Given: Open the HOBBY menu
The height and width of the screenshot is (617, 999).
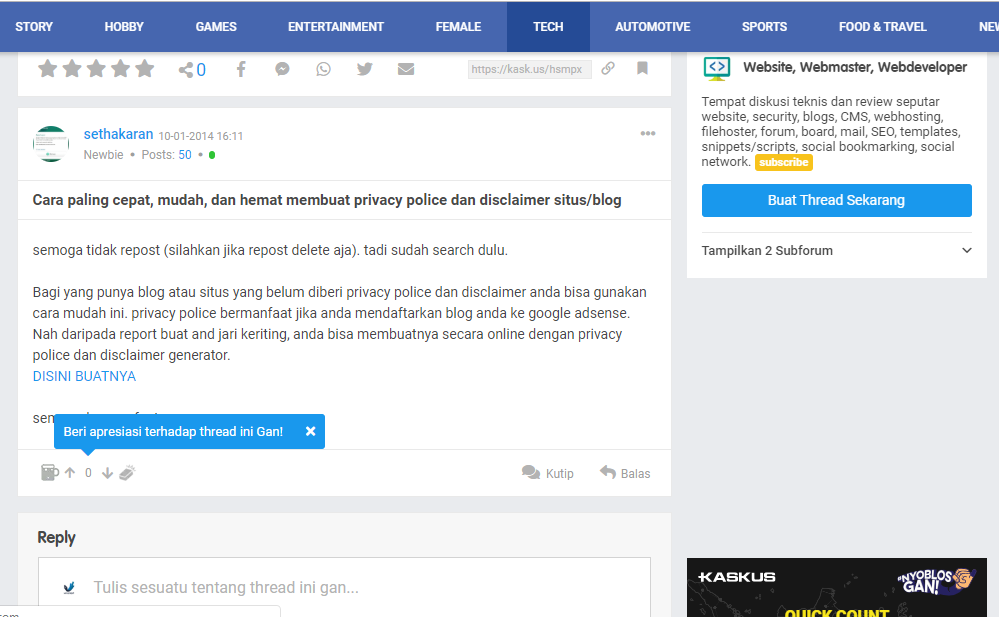Looking at the screenshot, I should tap(124, 27).
